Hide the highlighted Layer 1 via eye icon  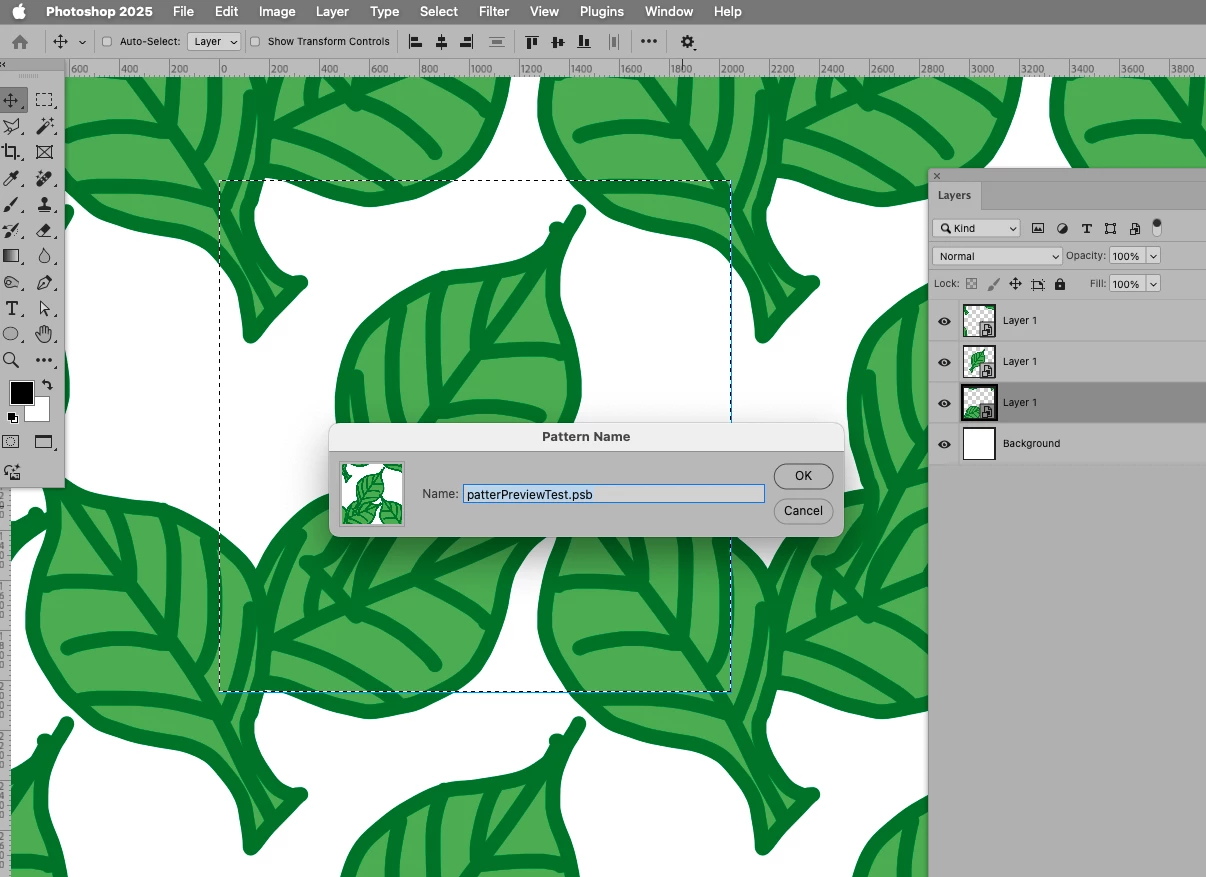tap(944, 403)
